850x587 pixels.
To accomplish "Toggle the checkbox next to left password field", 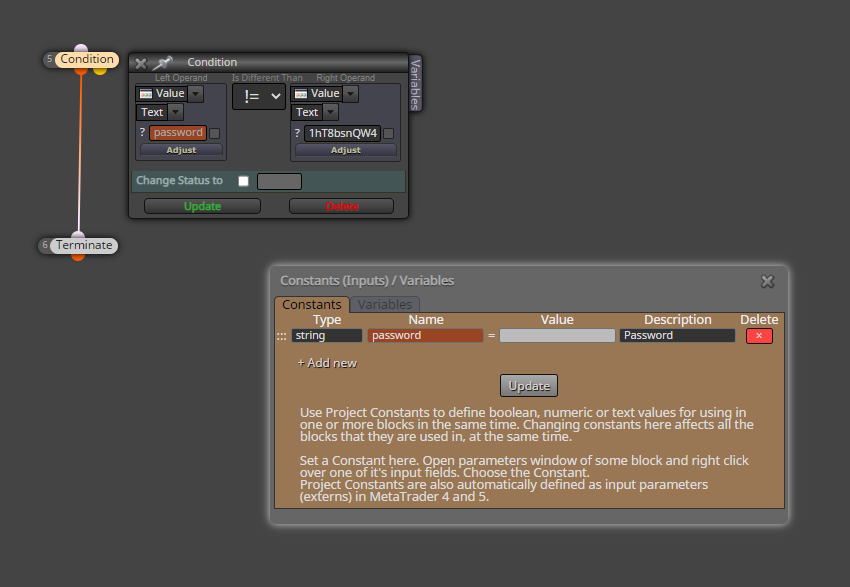I will point(215,133).
